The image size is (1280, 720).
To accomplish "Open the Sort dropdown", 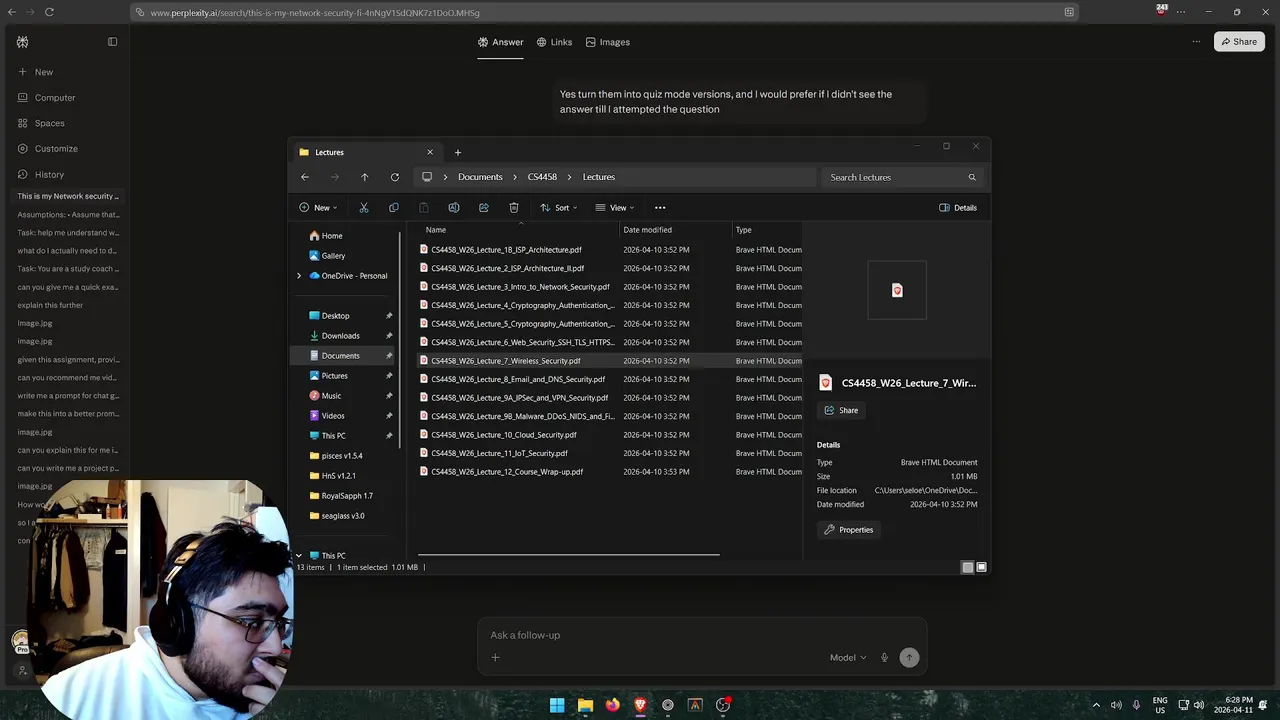I will 559,208.
